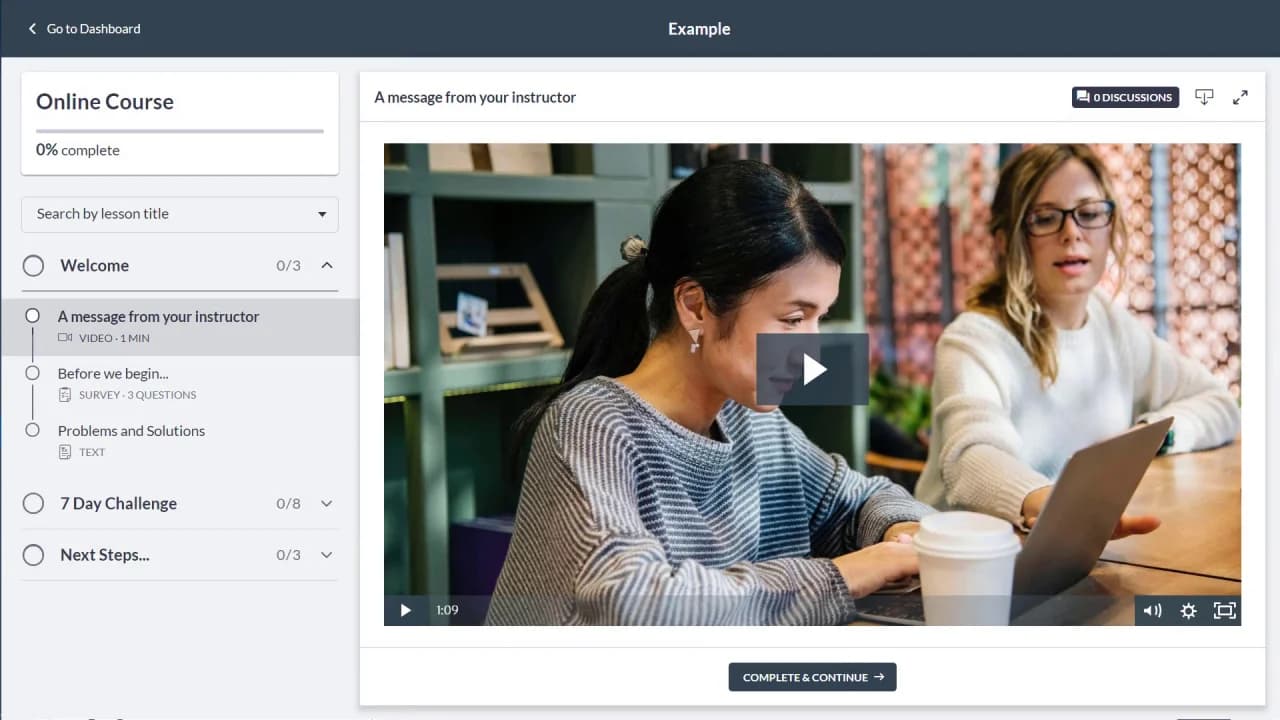Click the back arrow next to Go to Dashboard

33,28
